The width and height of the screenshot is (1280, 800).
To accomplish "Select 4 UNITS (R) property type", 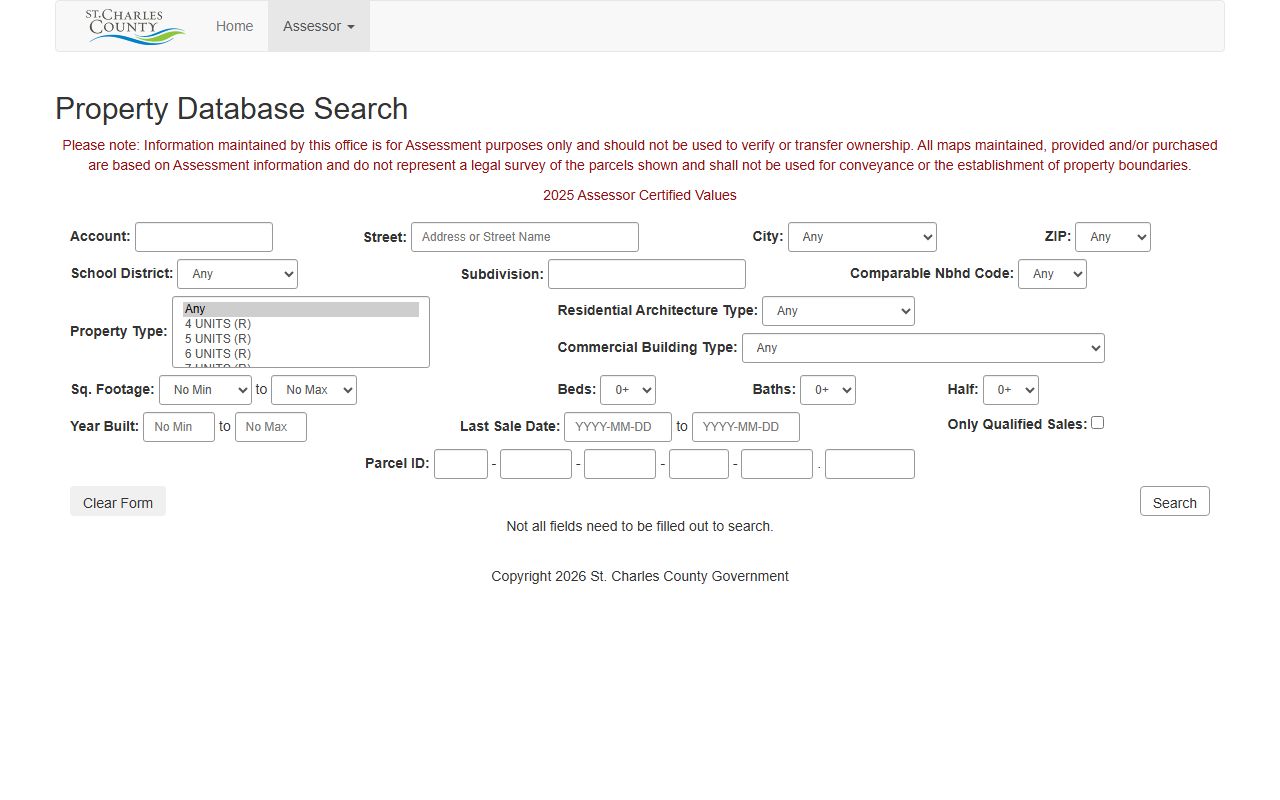I will pos(300,324).
